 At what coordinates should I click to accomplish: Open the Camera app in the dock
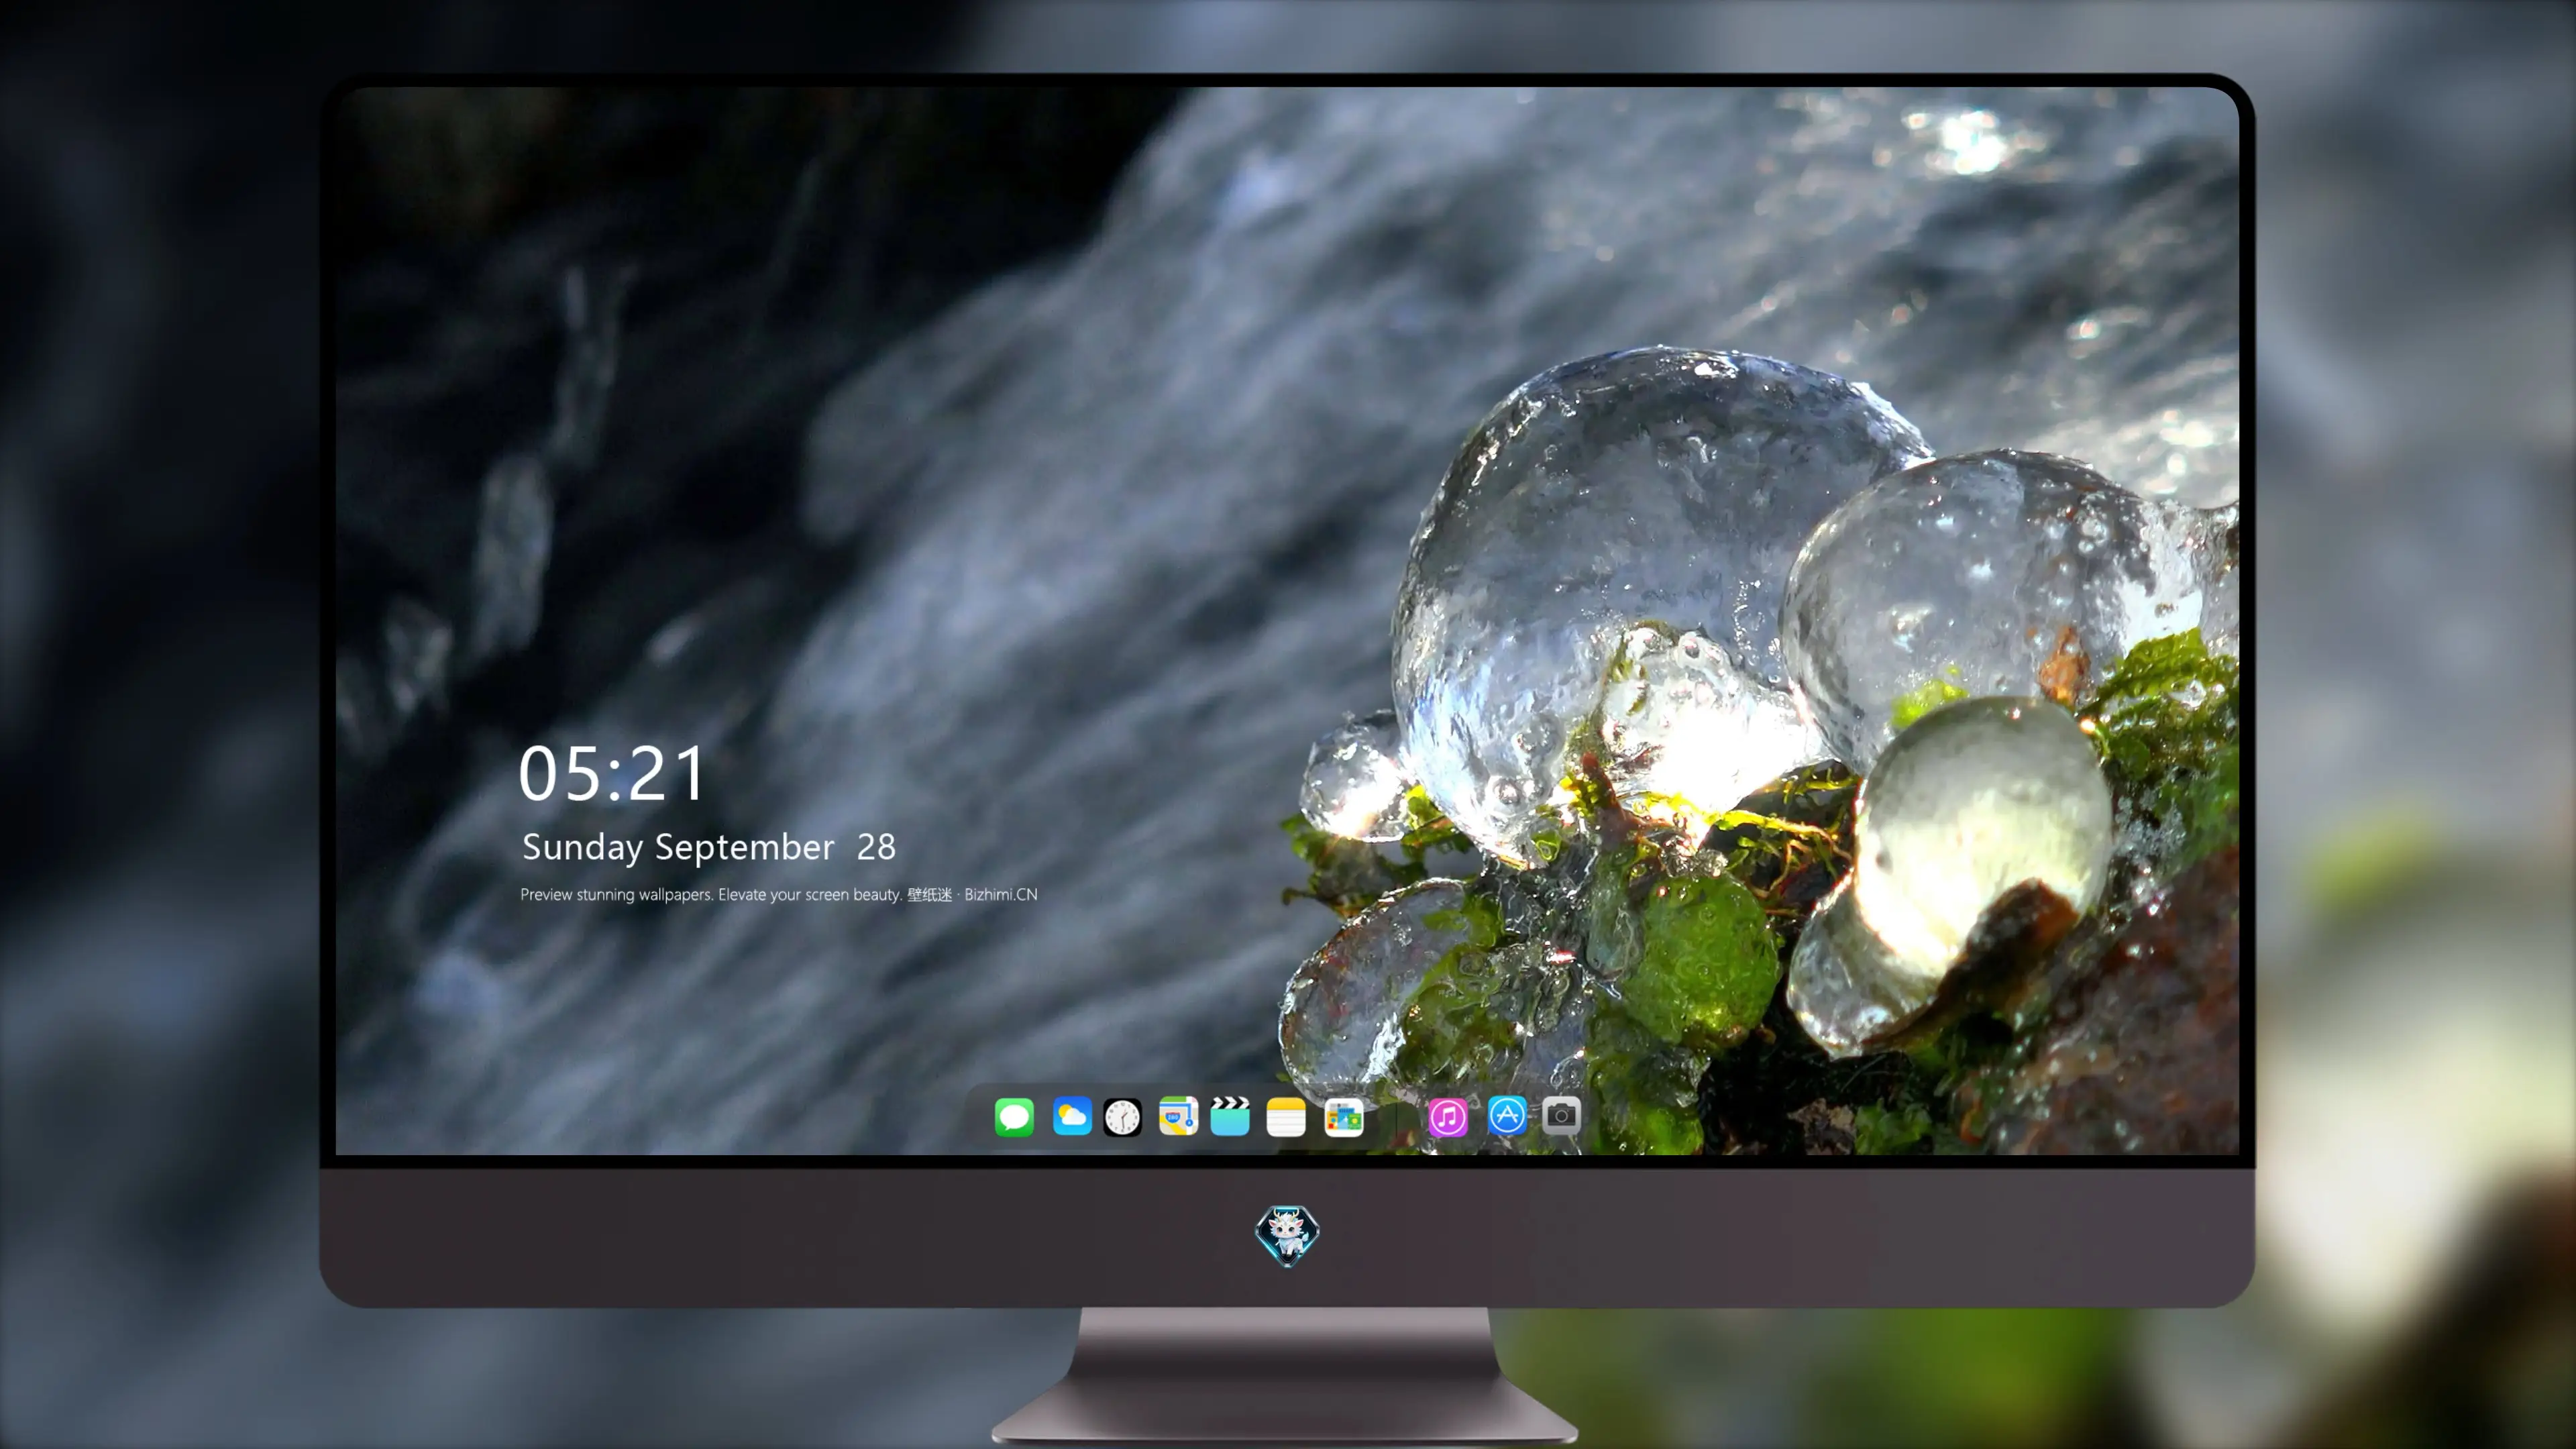pyautogui.click(x=1561, y=1116)
